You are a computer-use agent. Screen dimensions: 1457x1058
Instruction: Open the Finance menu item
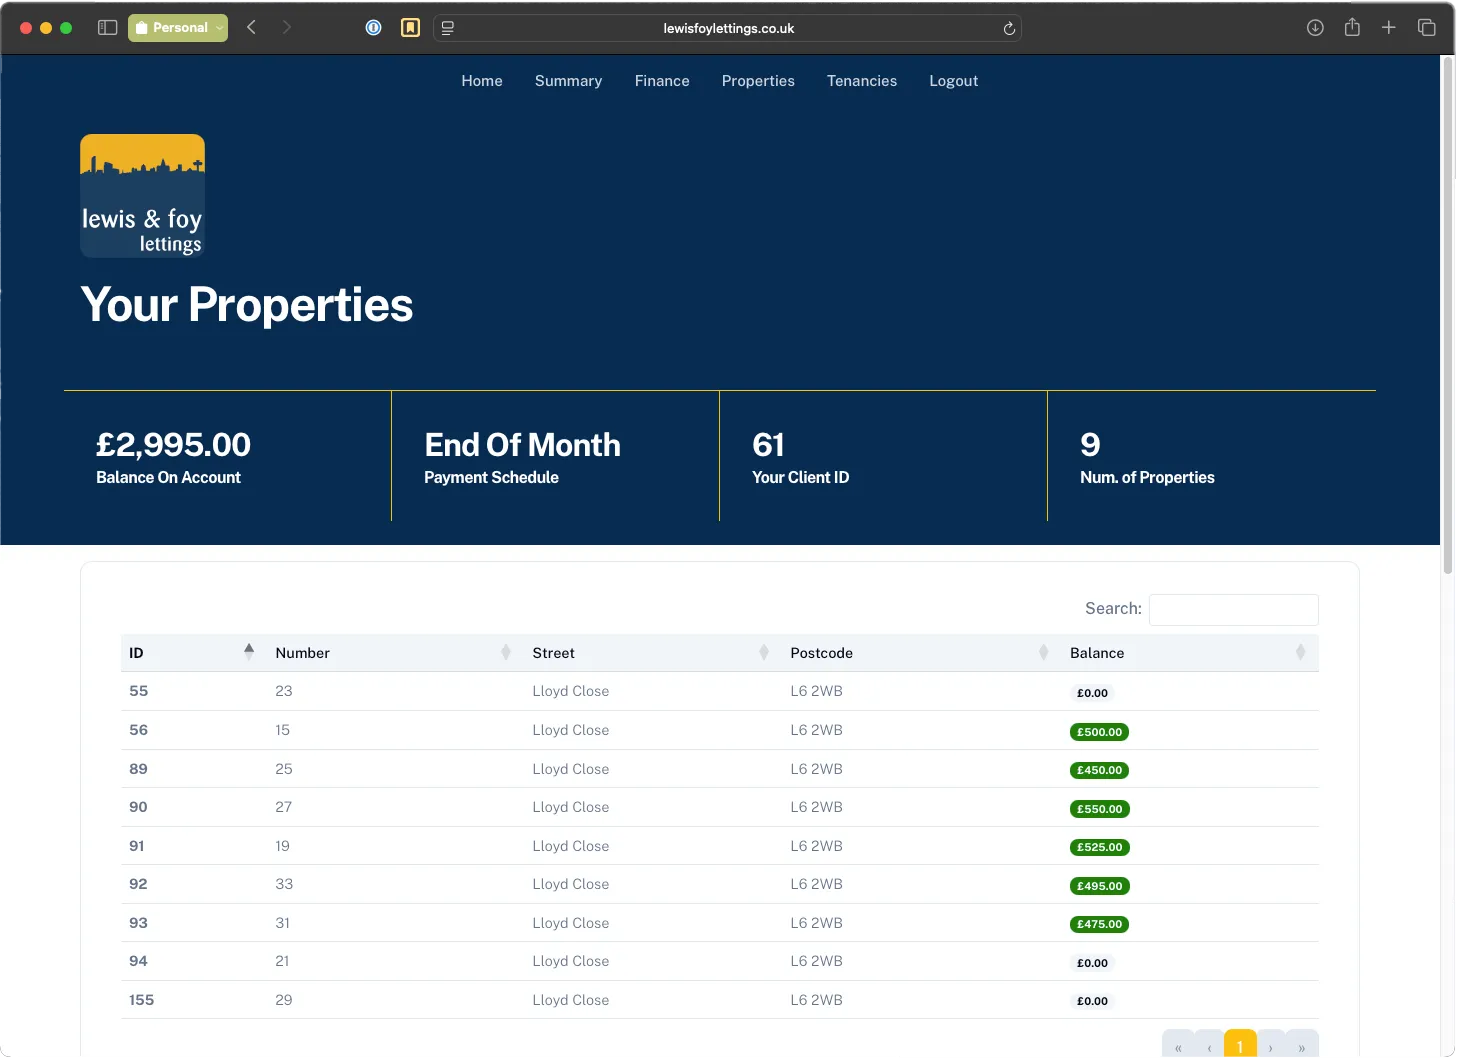click(661, 81)
